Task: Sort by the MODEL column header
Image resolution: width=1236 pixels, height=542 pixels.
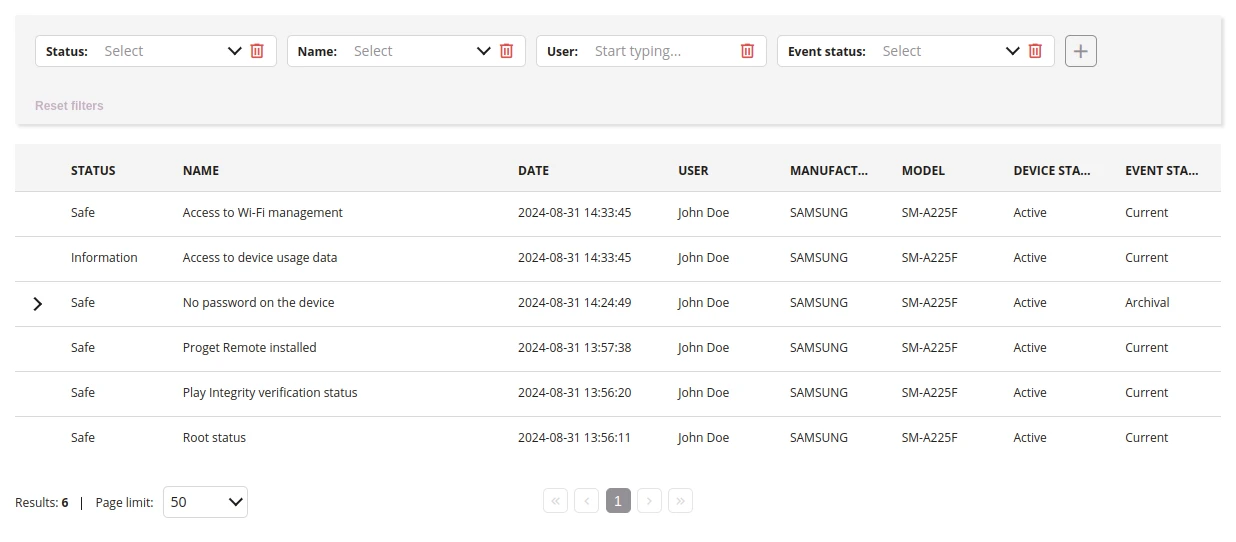Action: (x=923, y=171)
